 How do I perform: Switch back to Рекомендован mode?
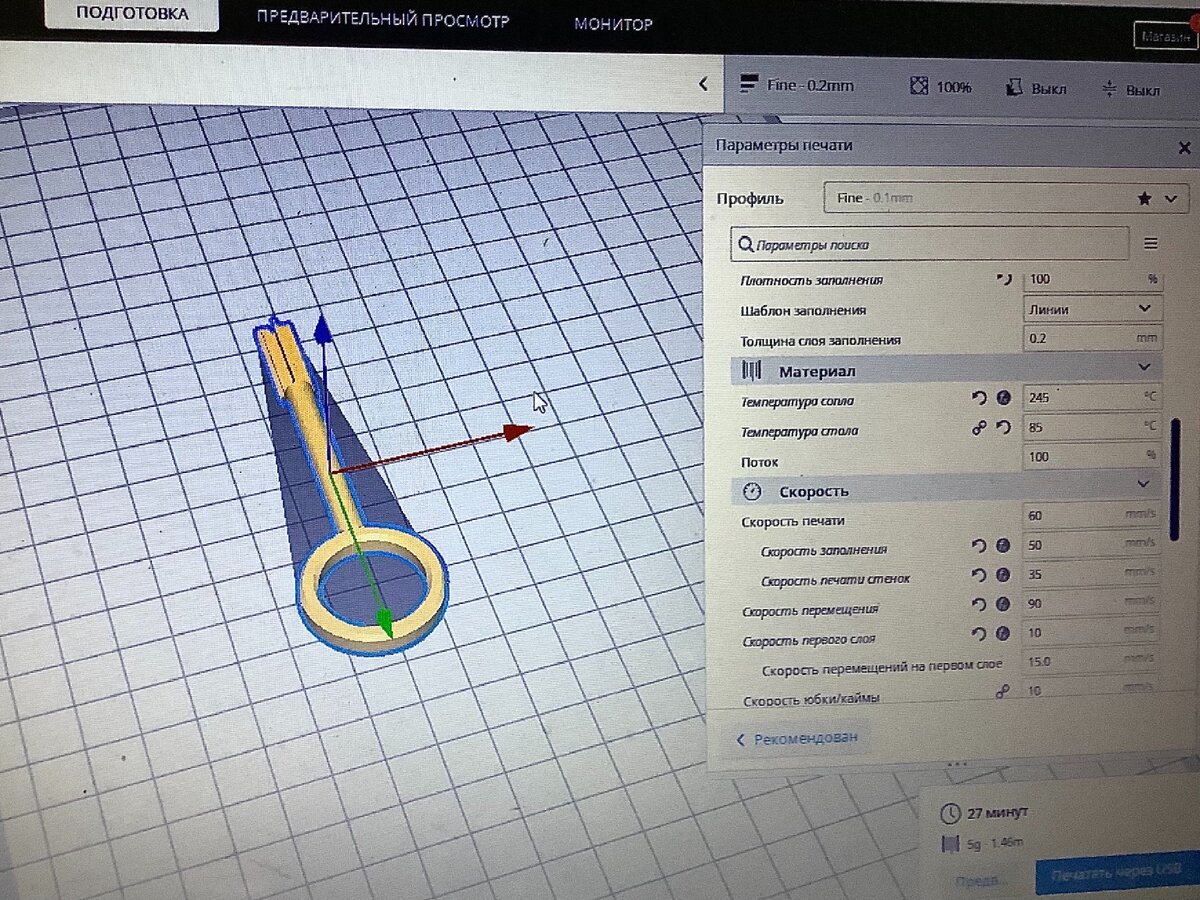[797, 739]
